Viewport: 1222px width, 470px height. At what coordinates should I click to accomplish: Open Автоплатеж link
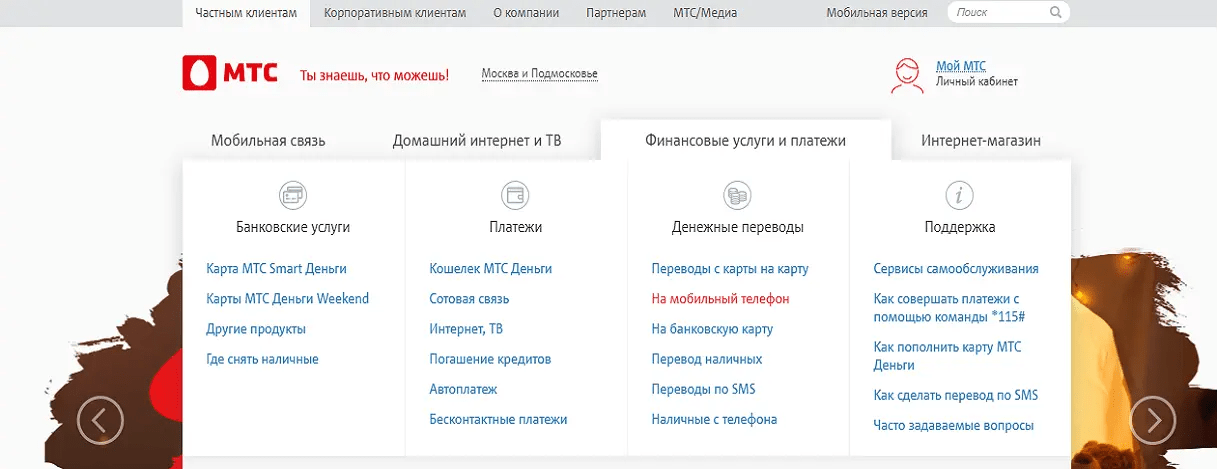(463, 389)
